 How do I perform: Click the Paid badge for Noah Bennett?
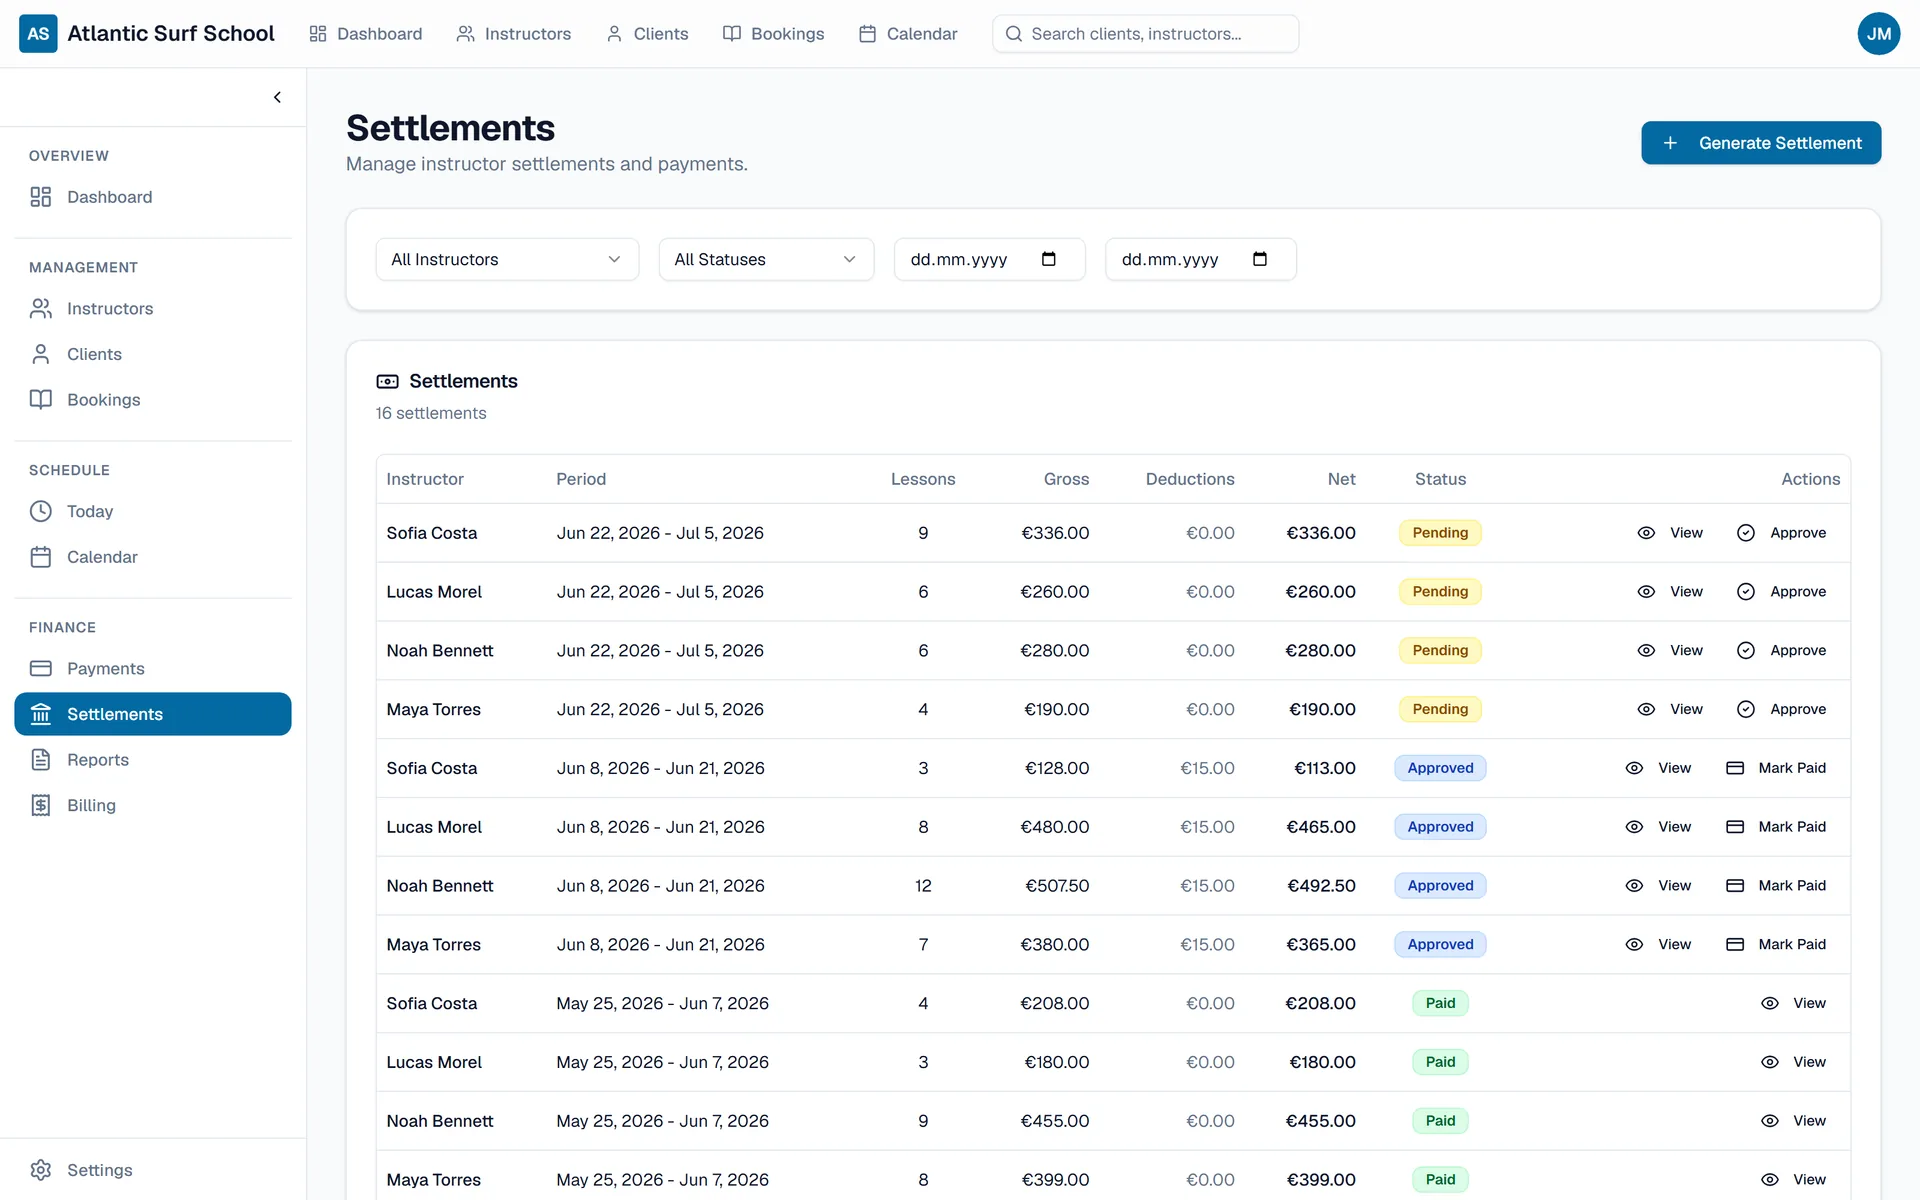coord(1440,1121)
